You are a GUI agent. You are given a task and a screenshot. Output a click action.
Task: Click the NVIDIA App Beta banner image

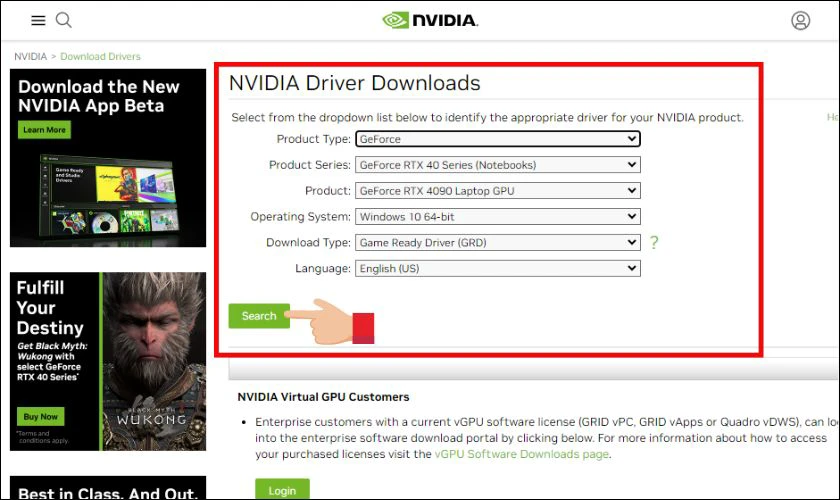coord(108,158)
